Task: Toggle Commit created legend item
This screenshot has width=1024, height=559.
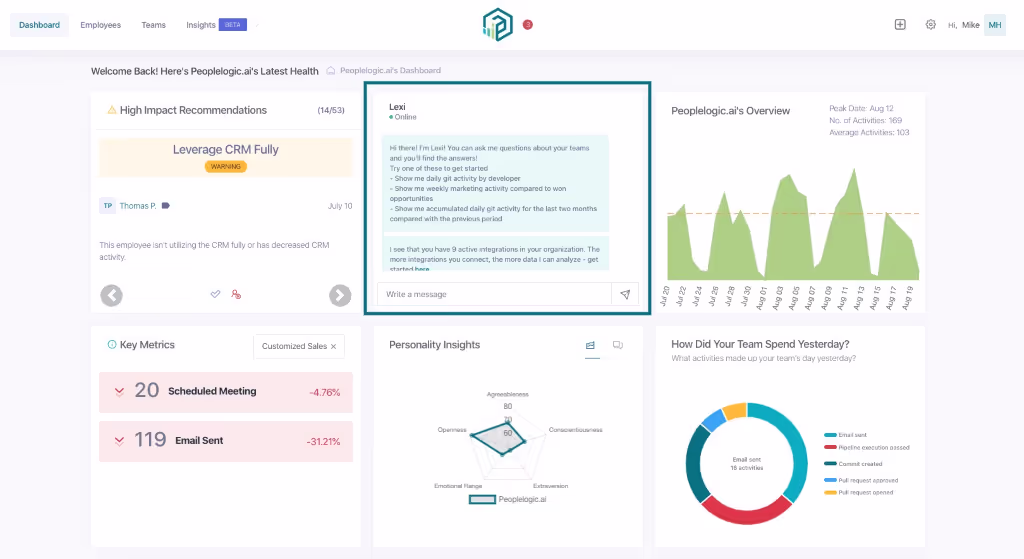Action: click(x=853, y=464)
